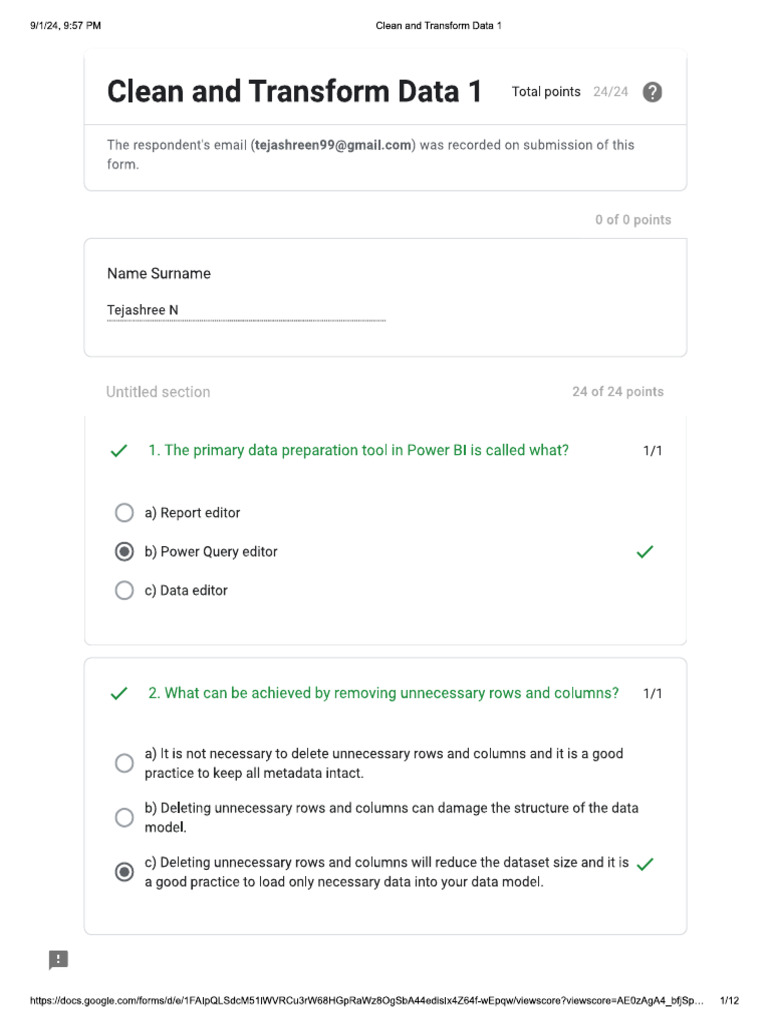Click the 'Clean and Transform Data 1' form title
768x1024 pixels.
point(295,91)
